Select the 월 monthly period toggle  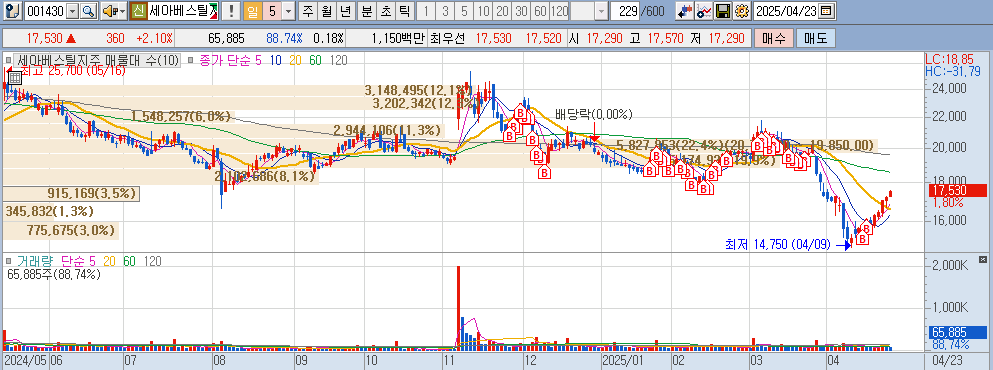[326, 11]
